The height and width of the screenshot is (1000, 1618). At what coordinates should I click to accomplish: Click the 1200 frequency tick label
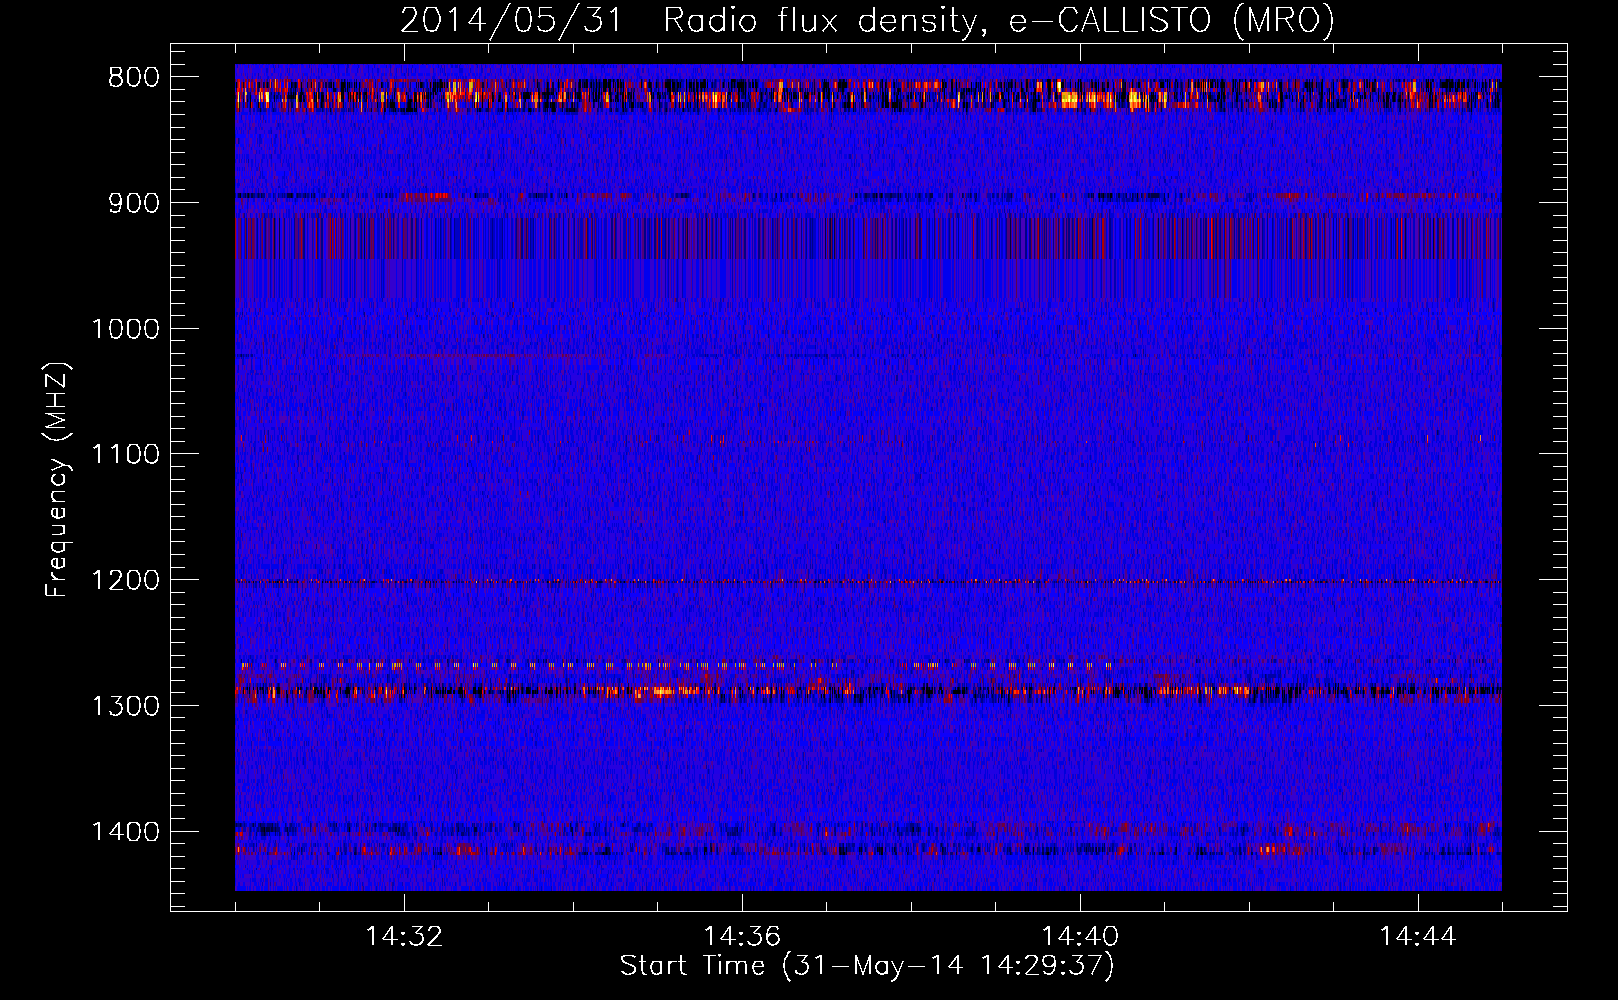[126, 581]
